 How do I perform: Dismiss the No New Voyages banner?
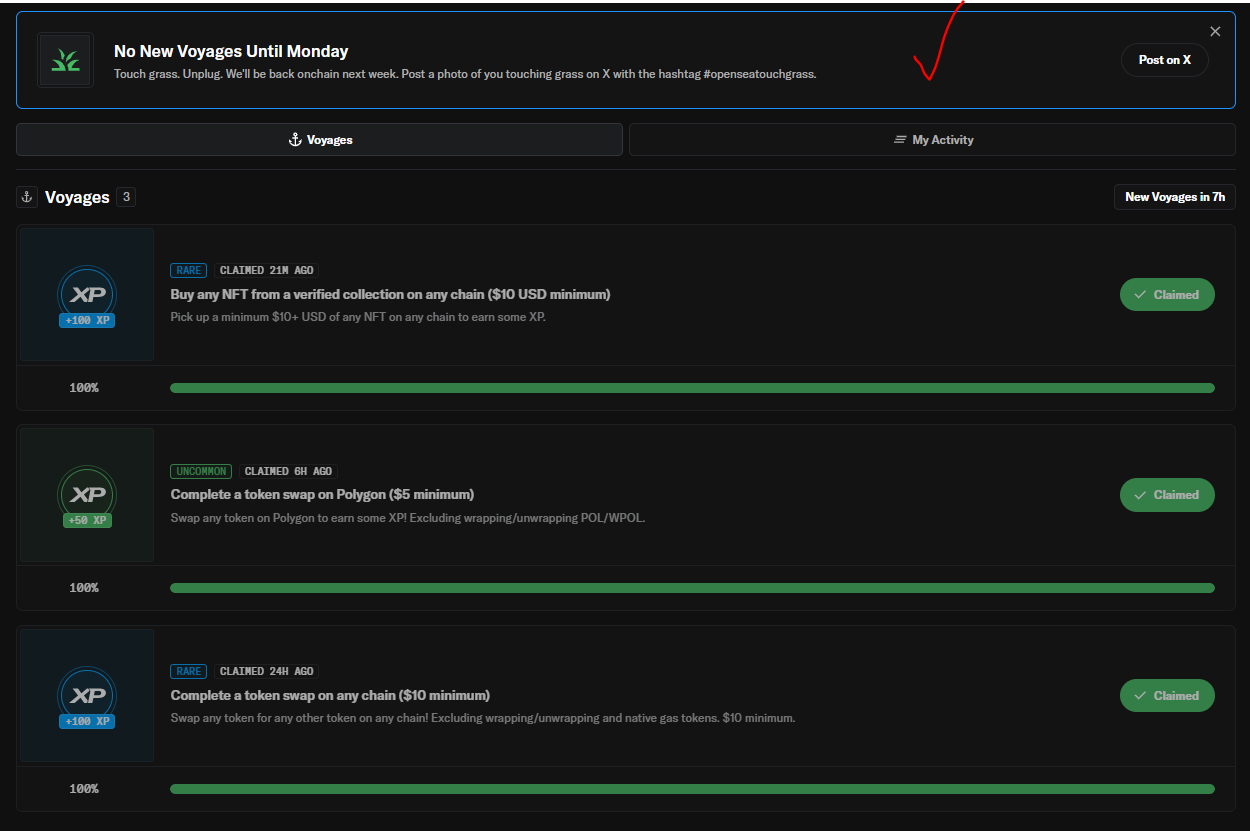pos(1215,31)
